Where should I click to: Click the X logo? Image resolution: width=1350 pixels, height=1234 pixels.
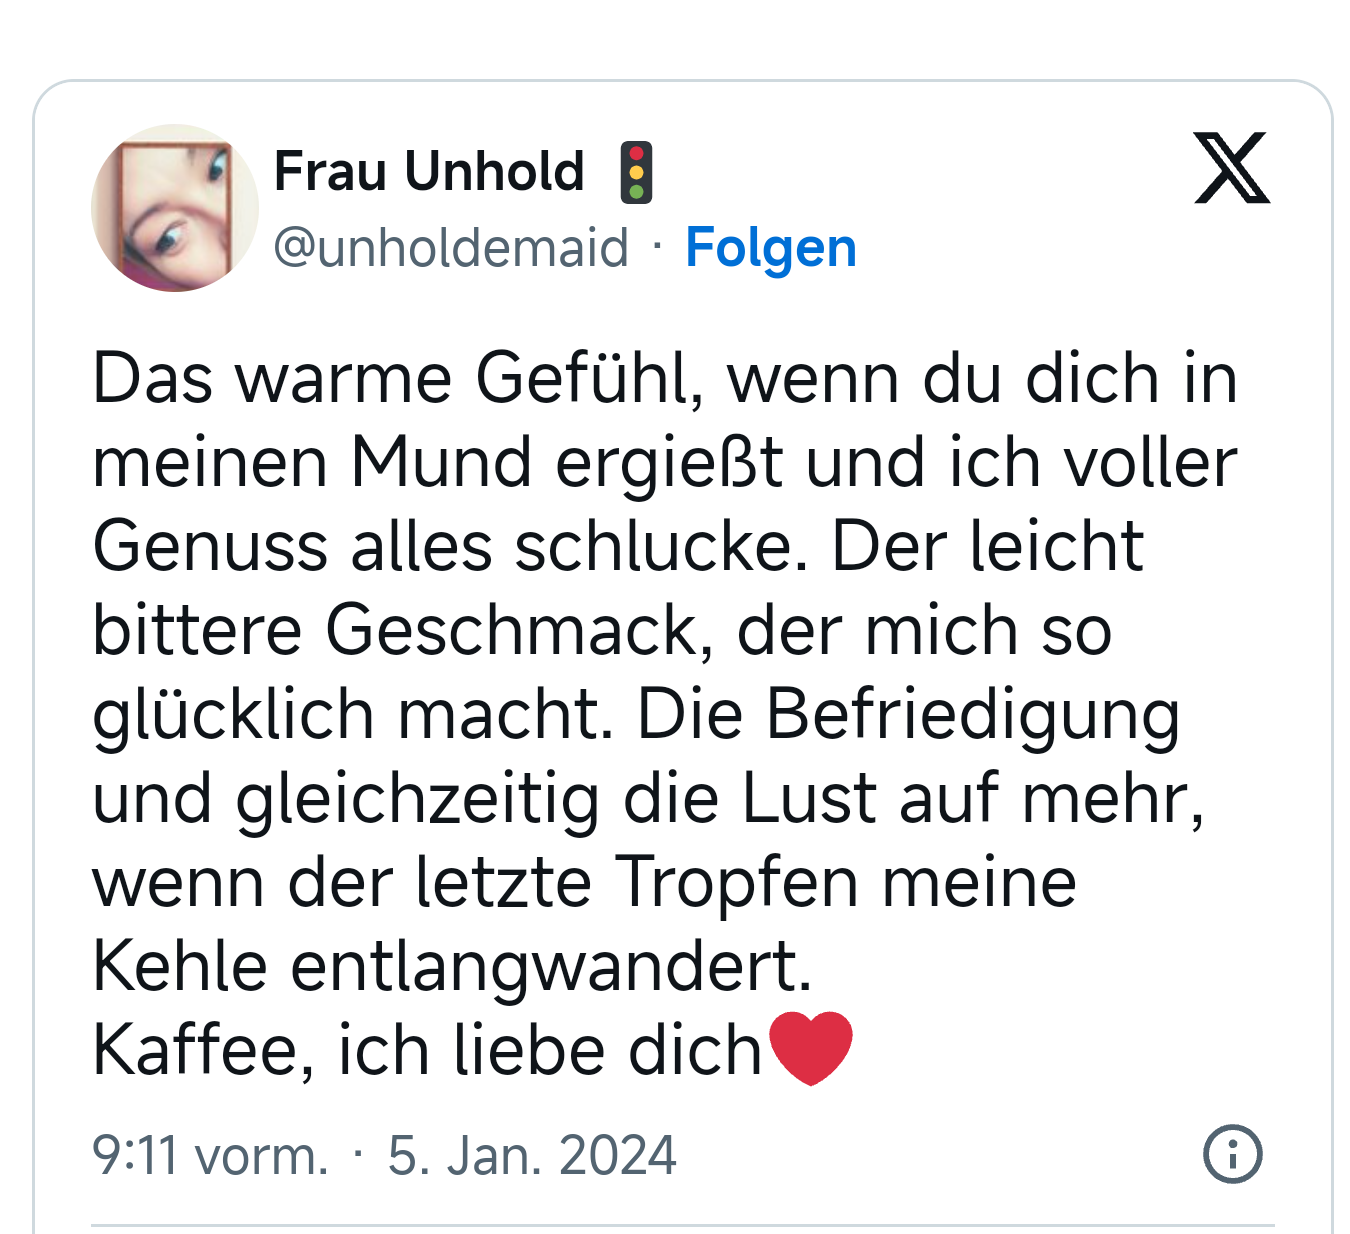coord(1231,168)
